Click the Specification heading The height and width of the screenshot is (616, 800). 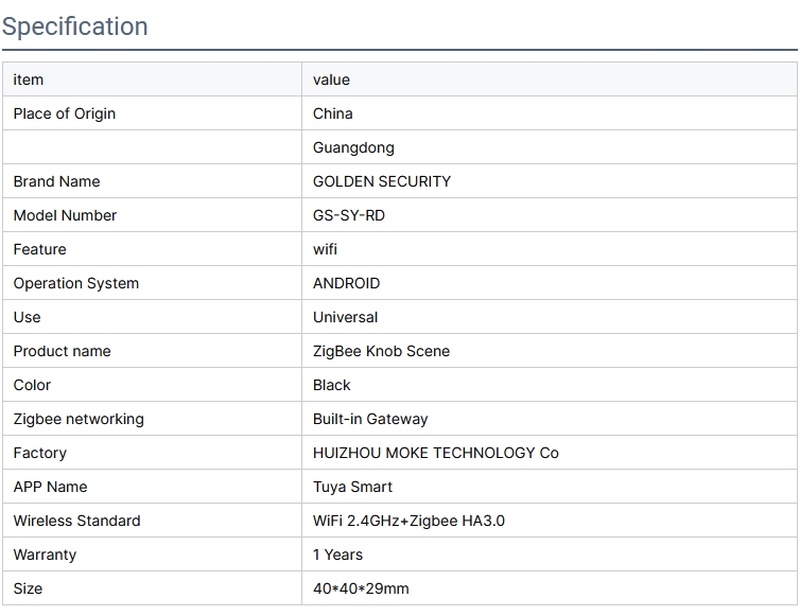pos(75,26)
